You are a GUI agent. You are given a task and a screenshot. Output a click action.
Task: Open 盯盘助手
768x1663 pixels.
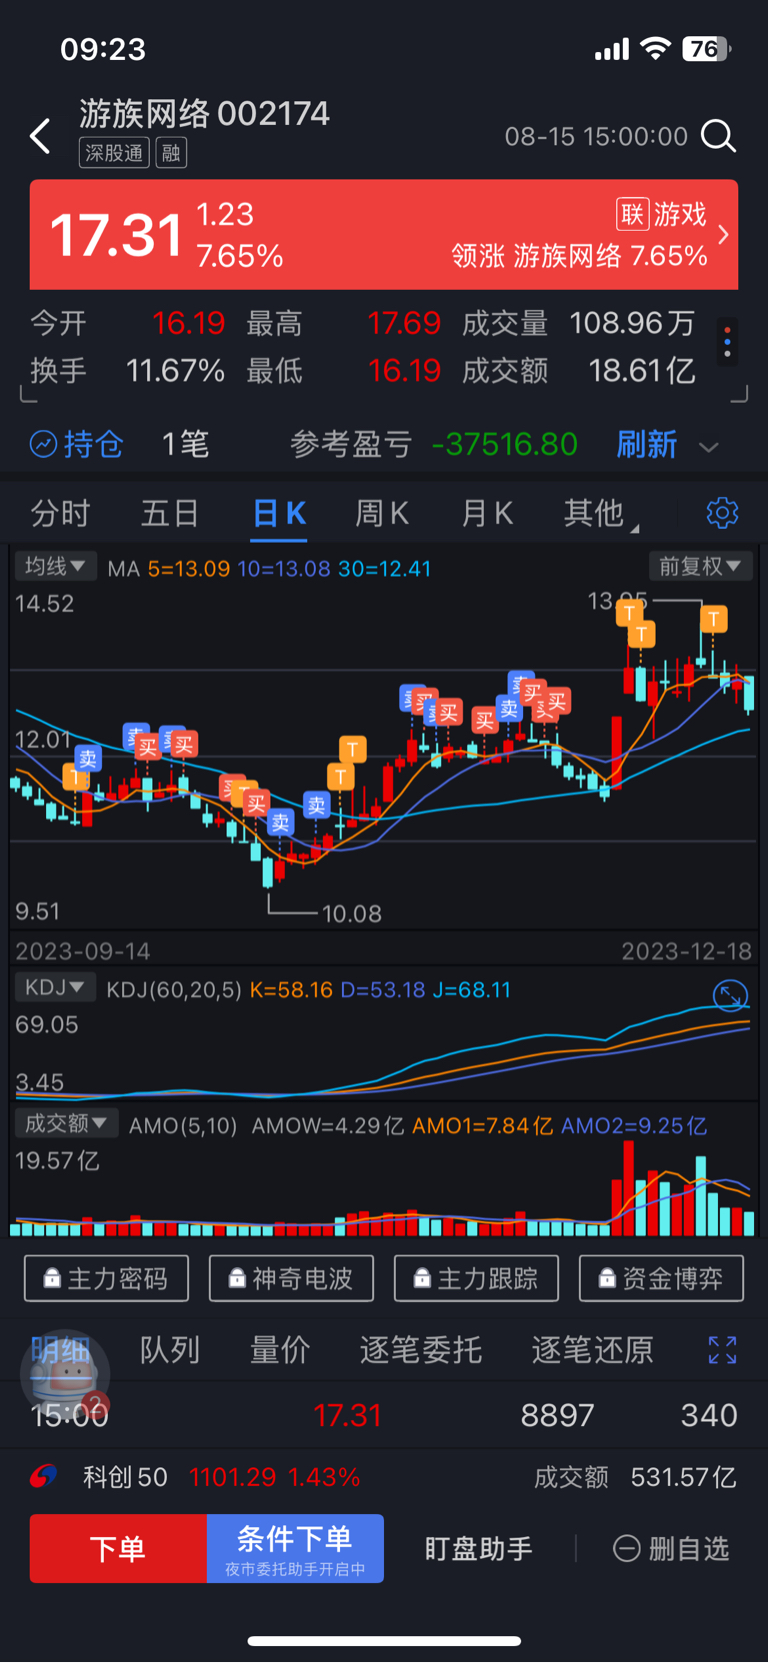(x=478, y=1548)
